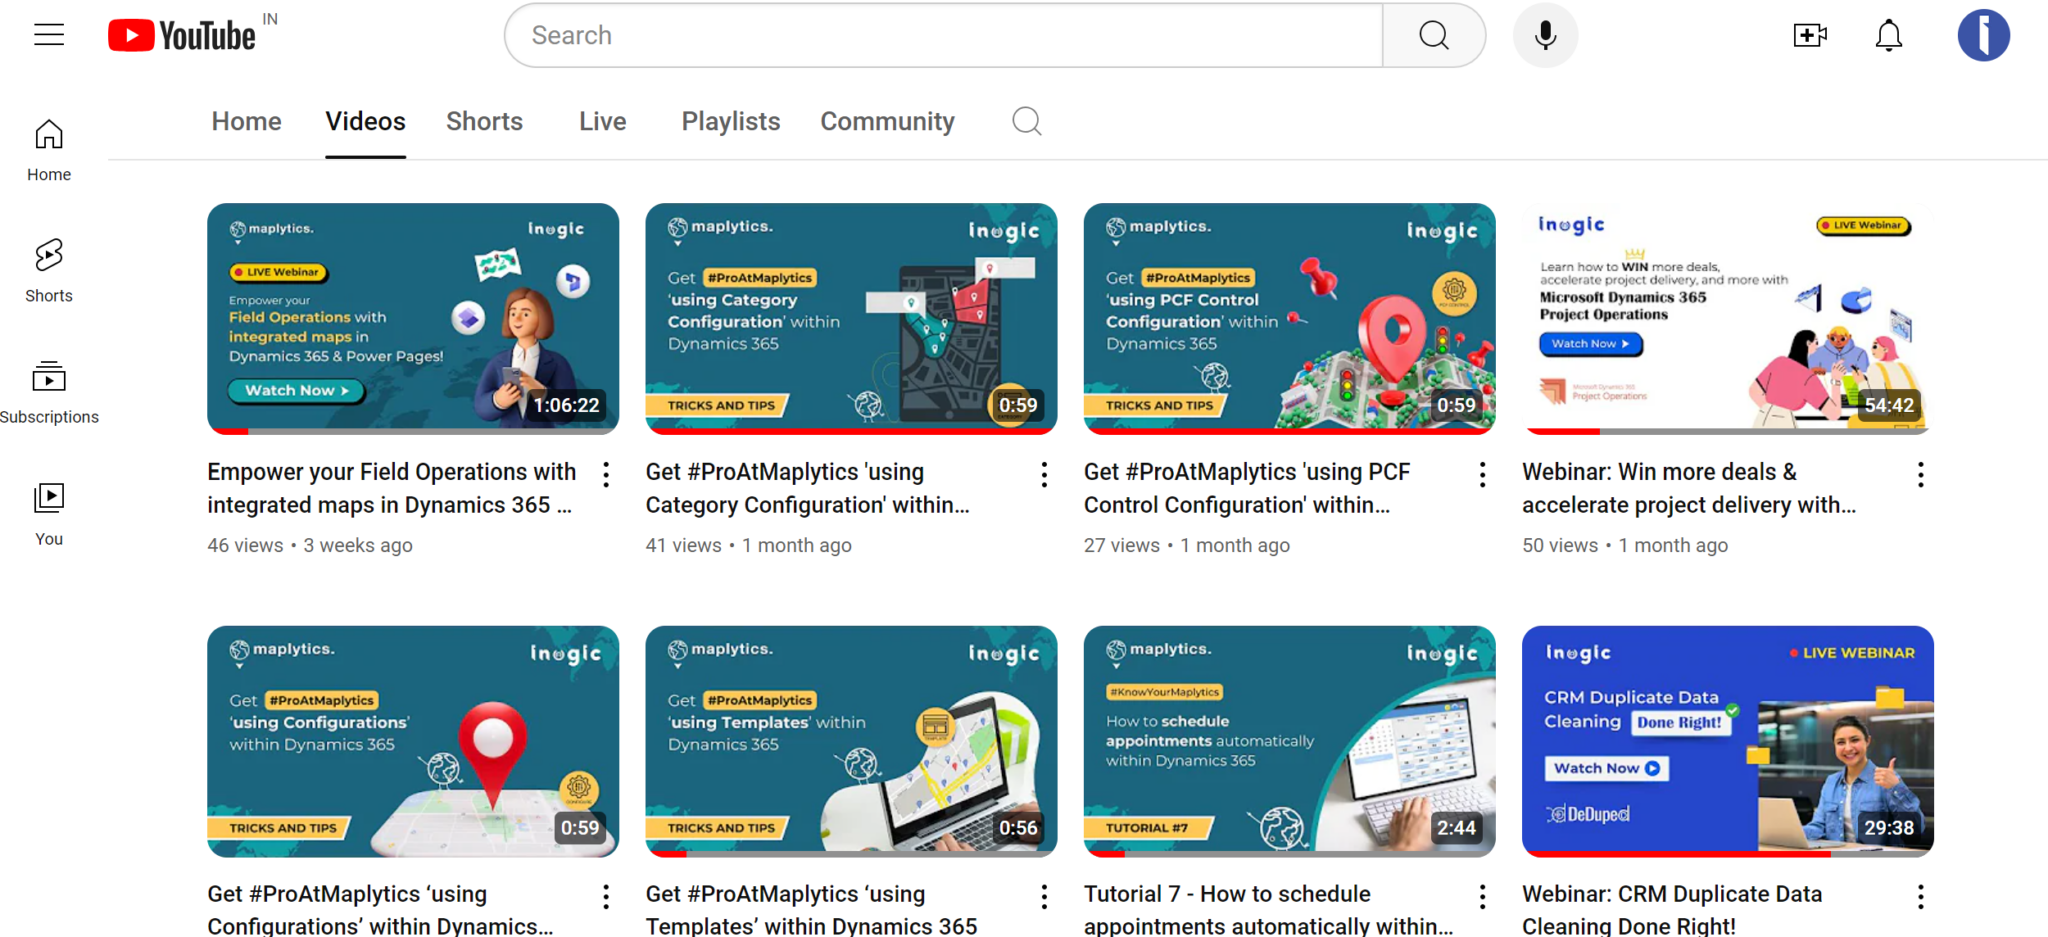Screen dimensions: 2048x937
Task: Go to Shorts in the sidebar
Action: 48,270
